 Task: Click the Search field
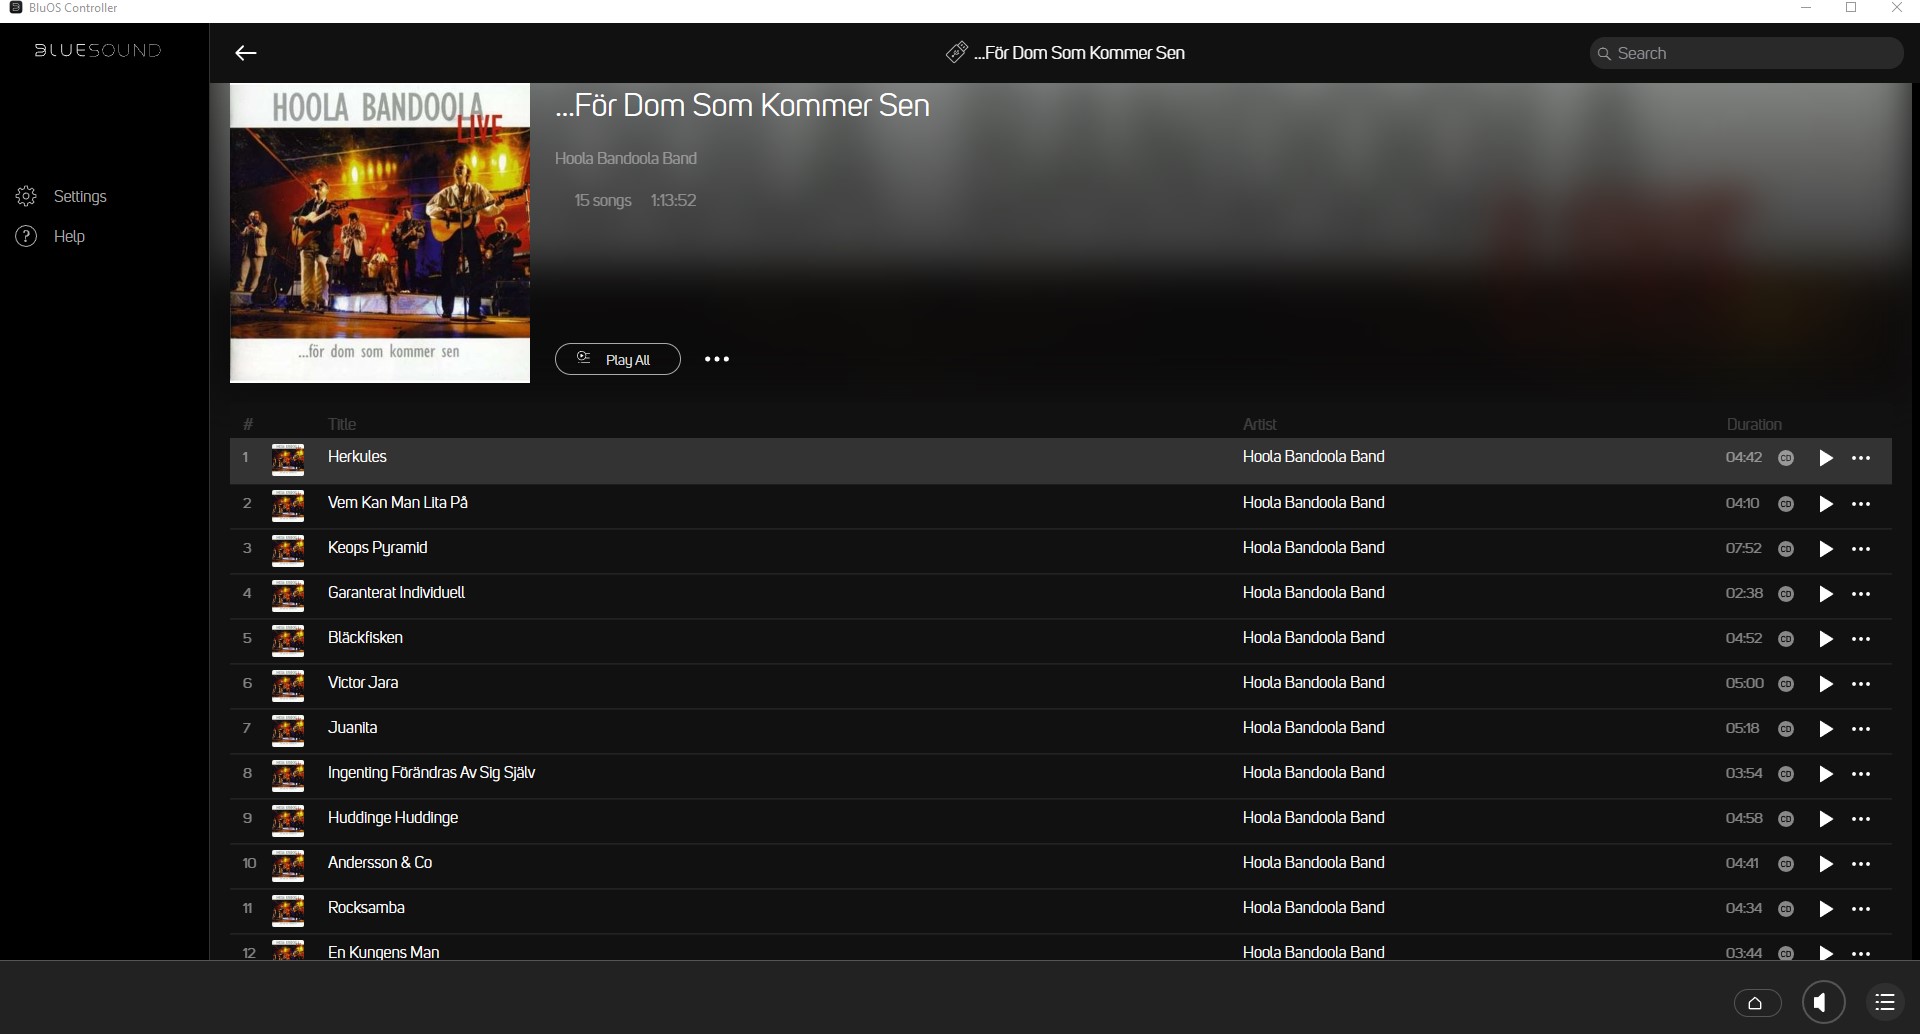(1746, 53)
